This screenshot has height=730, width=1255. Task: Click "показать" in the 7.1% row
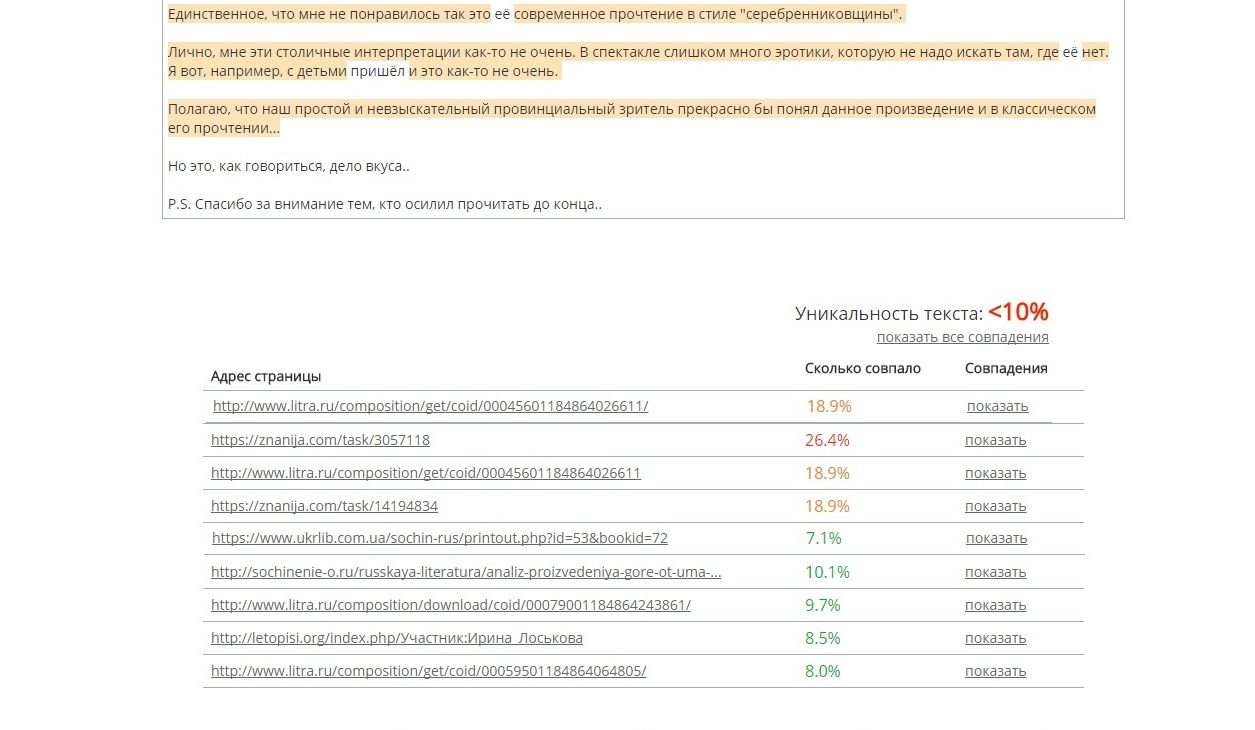(x=996, y=538)
